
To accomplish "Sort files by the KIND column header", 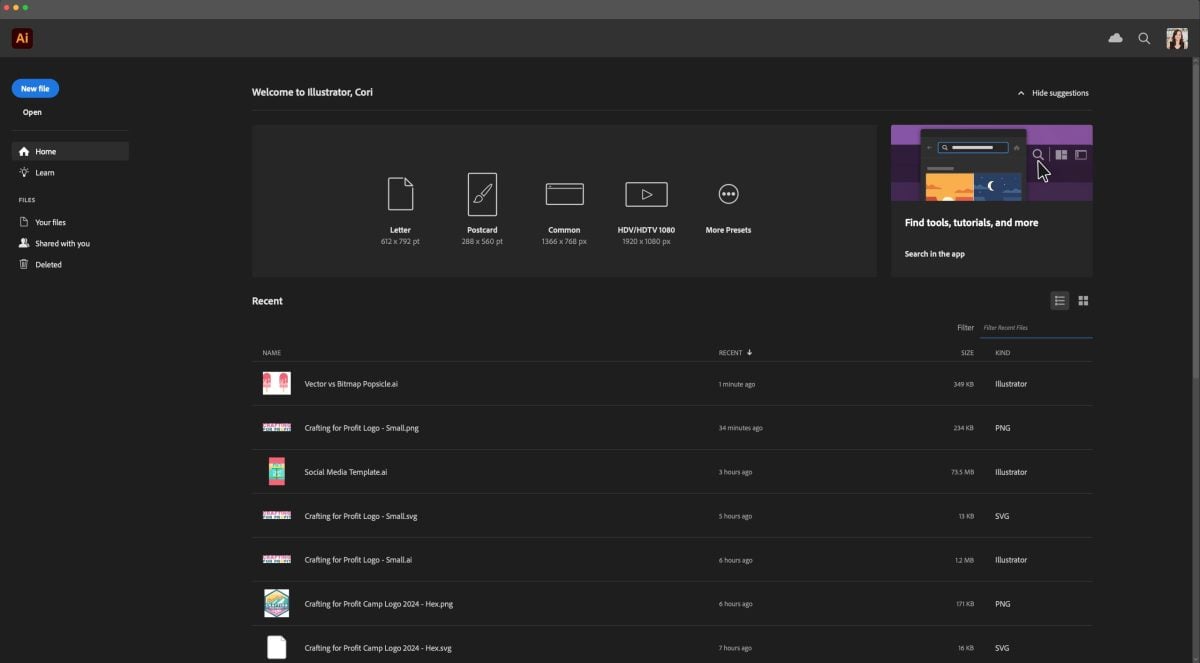I will tap(1002, 353).
